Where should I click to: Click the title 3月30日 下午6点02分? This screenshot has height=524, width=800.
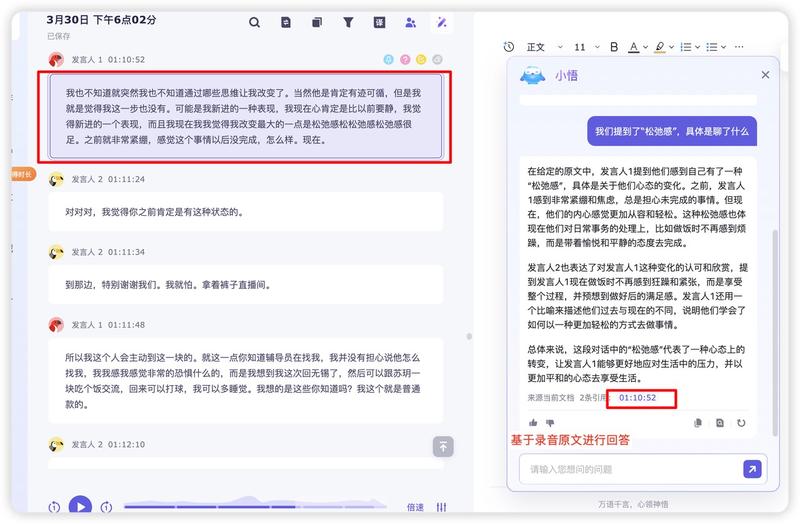pos(101,20)
